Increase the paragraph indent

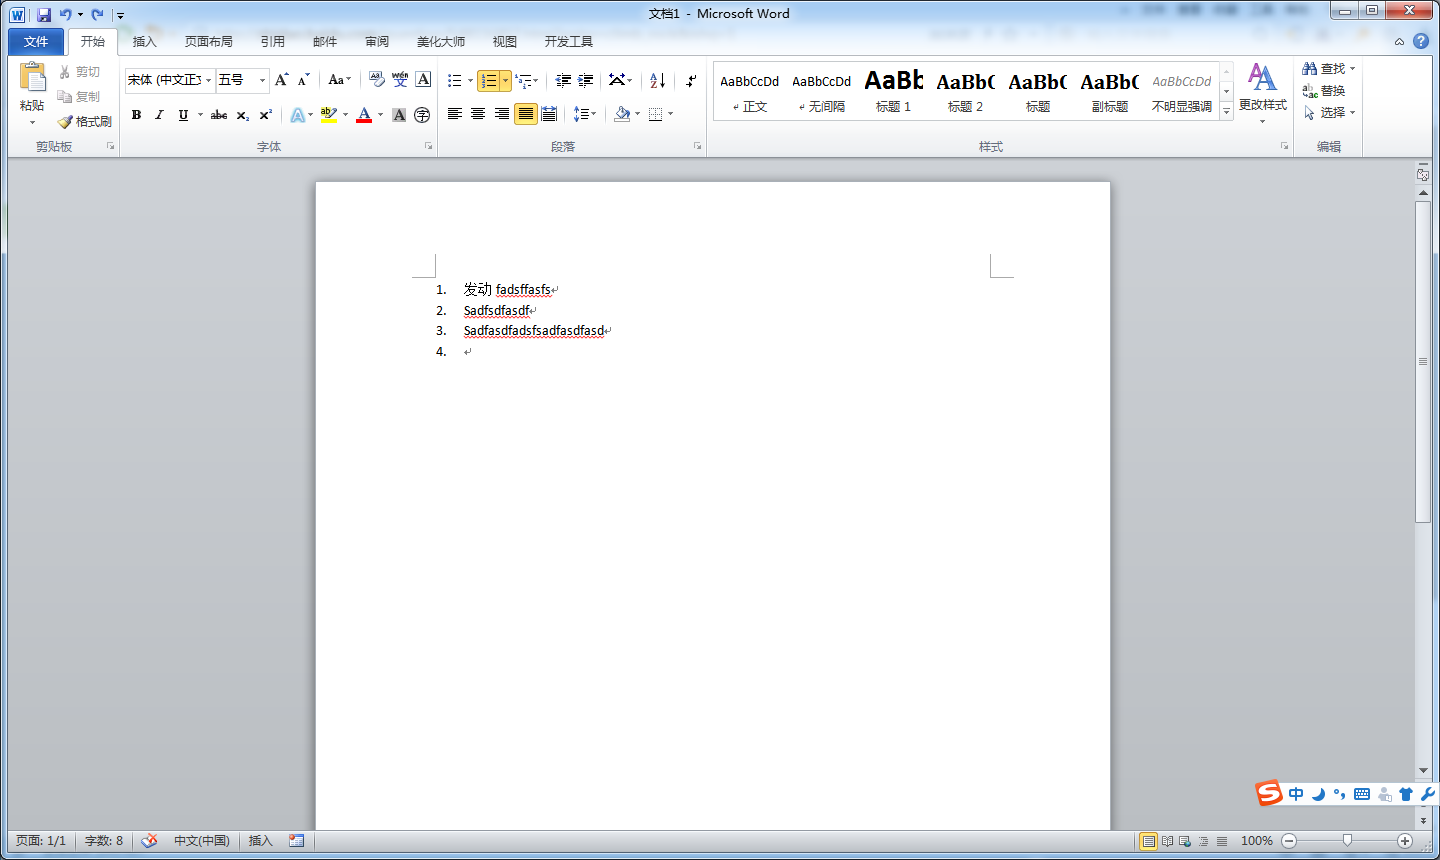pyautogui.click(x=586, y=80)
